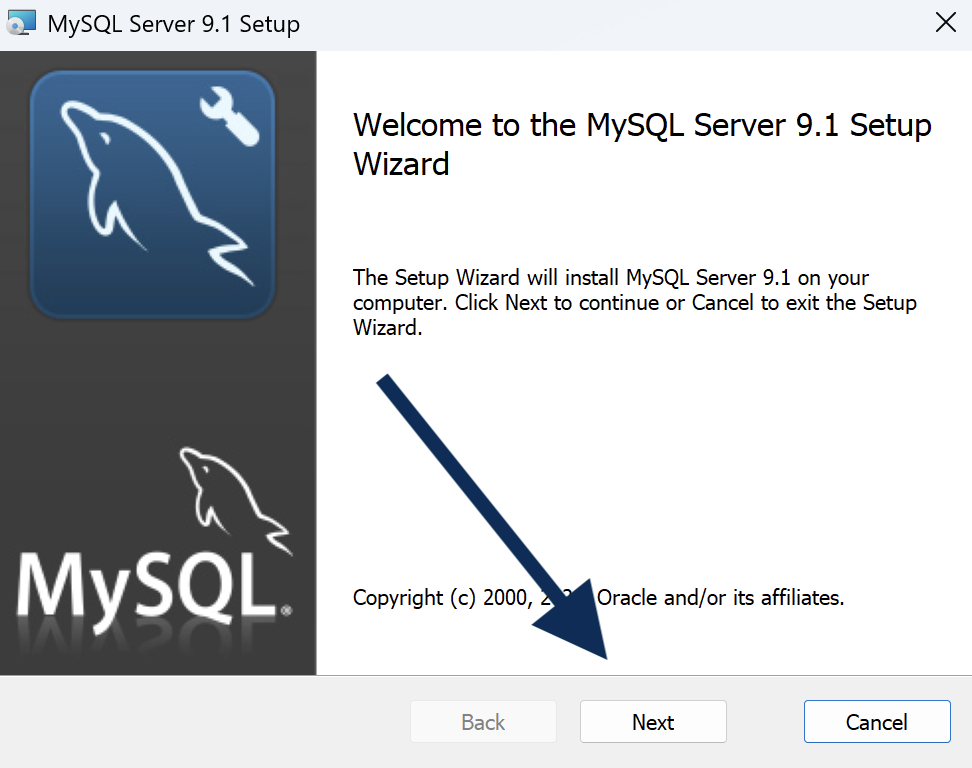Click the 'MySQL Server 9.1 Setup' window title
The height and width of the screenshot is (768, 972).
point(174,24)
